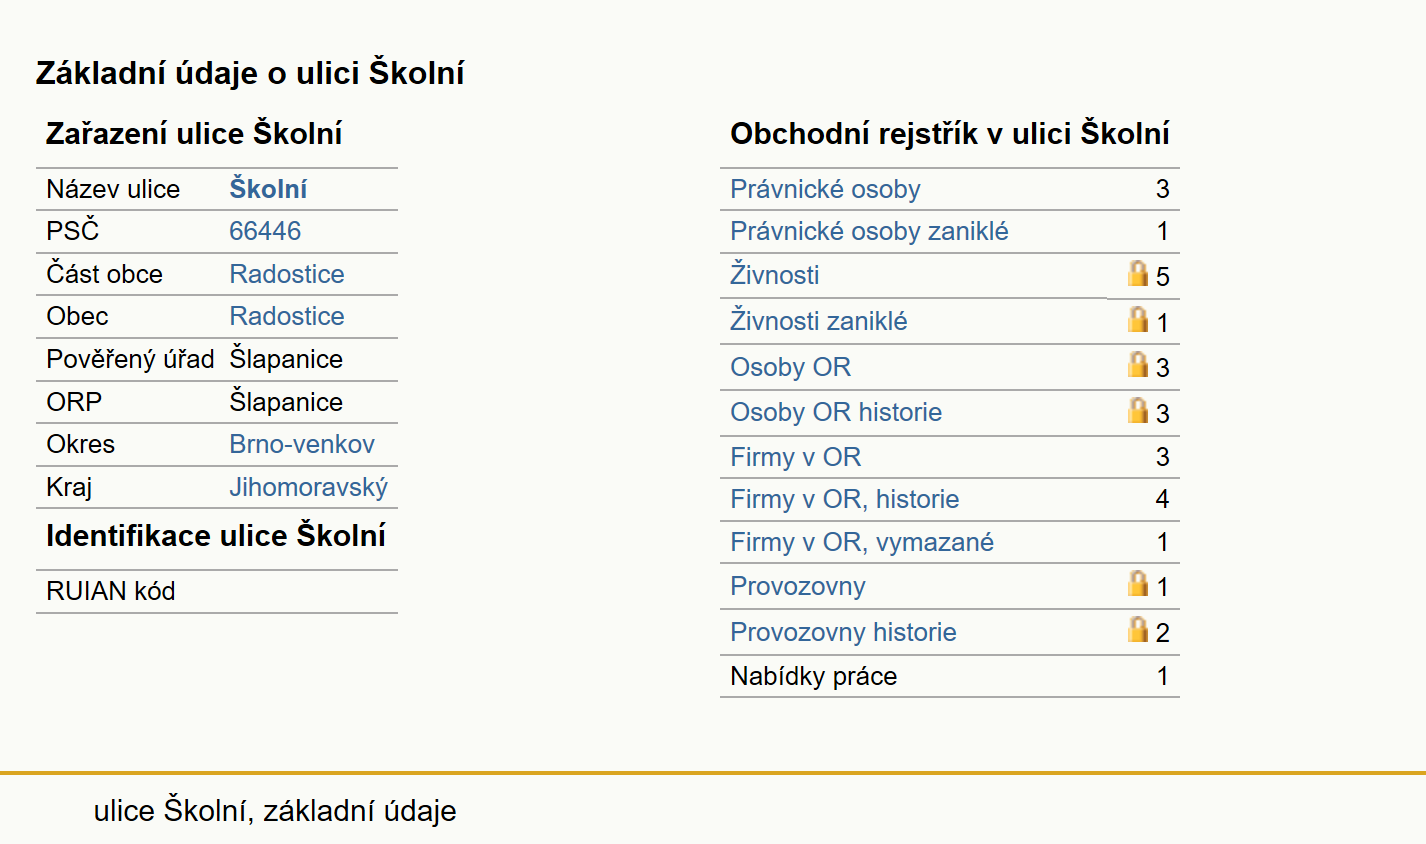Image resolution: width=1426 pixels, height=844 pixels.
Task: Open the Jihomoravský region link
Action: (309, 487)
